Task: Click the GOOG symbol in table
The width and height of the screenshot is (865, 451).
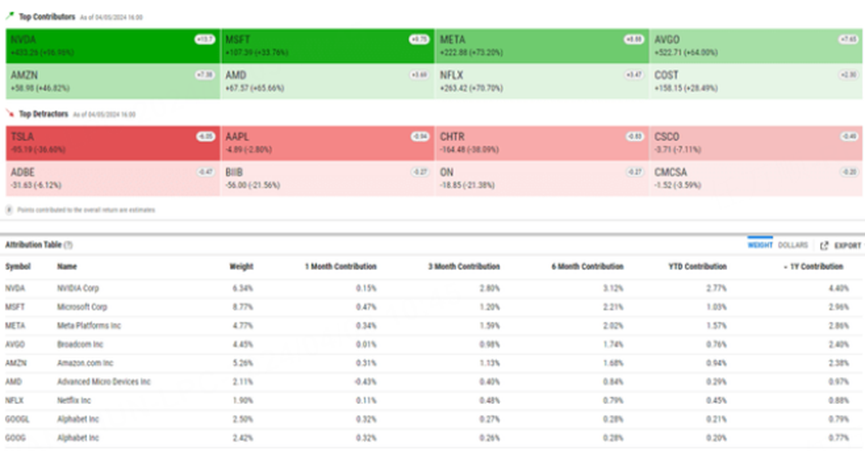Action: 15,438
